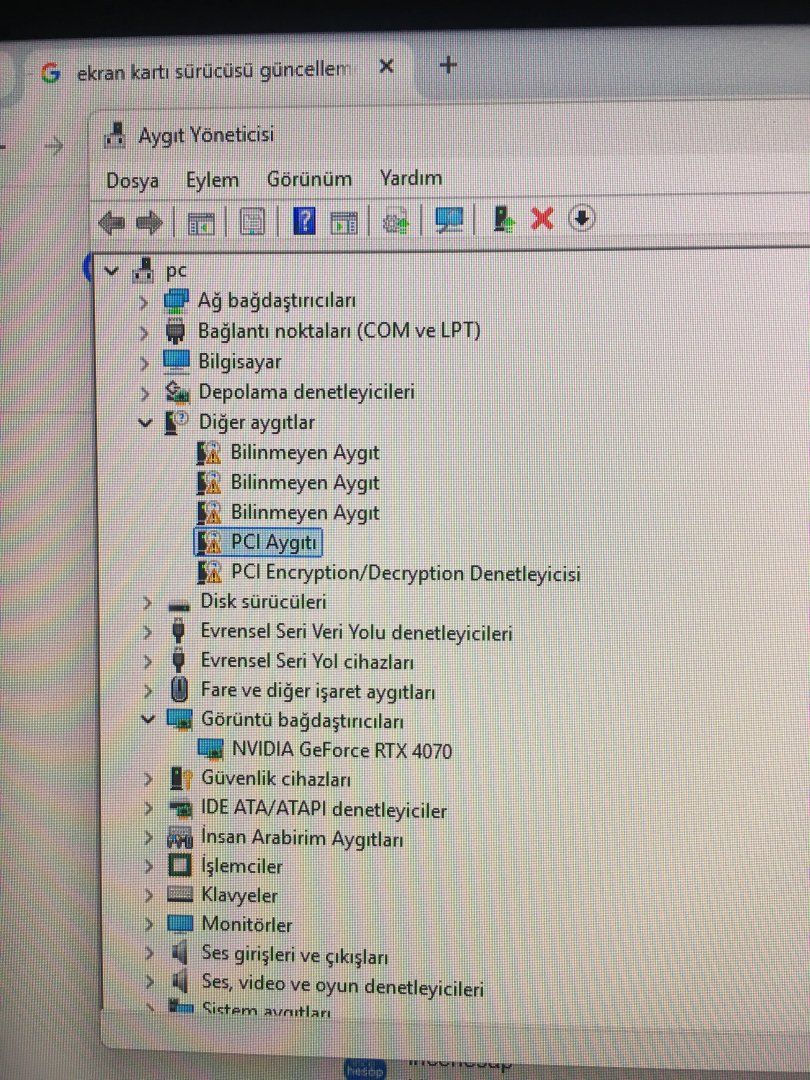The height and width of the screenshot is (1080, 810).
Task: Open the Dosya menu
Action: click(x=132, y=181)
